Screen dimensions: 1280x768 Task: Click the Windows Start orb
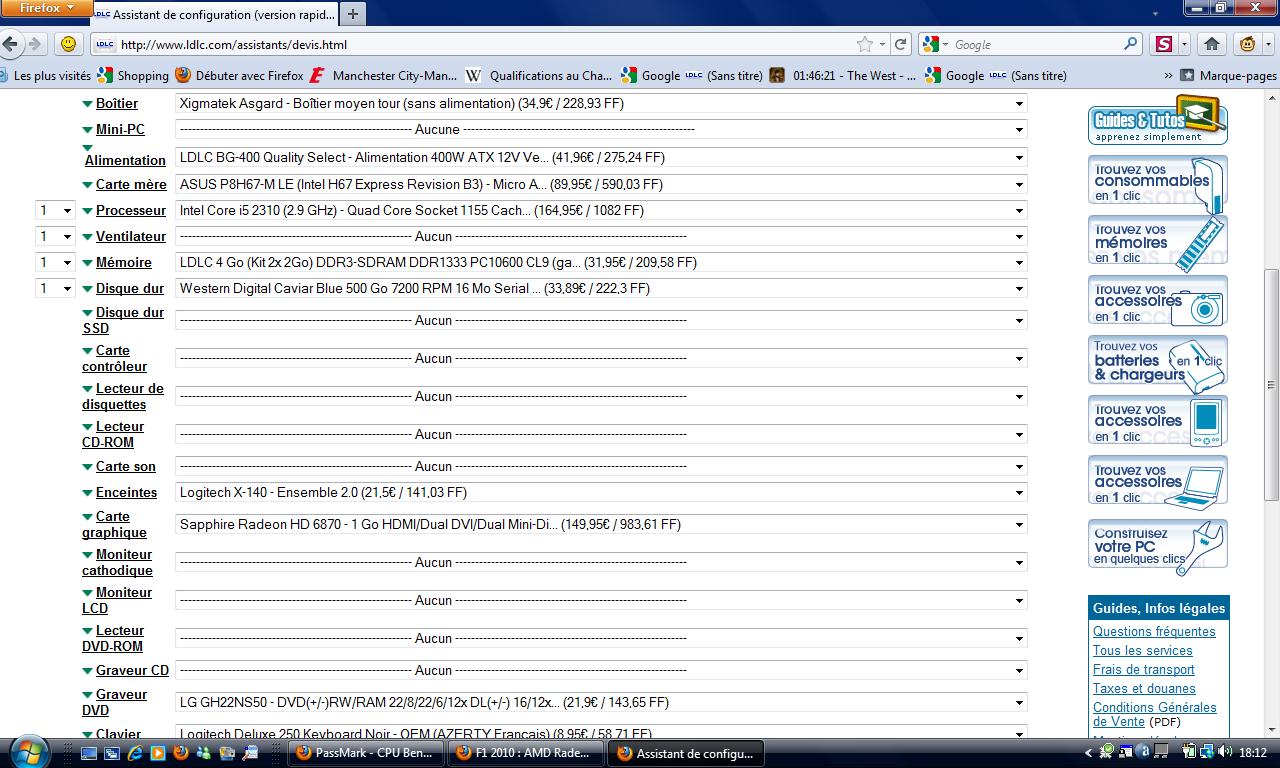point(28,752)
